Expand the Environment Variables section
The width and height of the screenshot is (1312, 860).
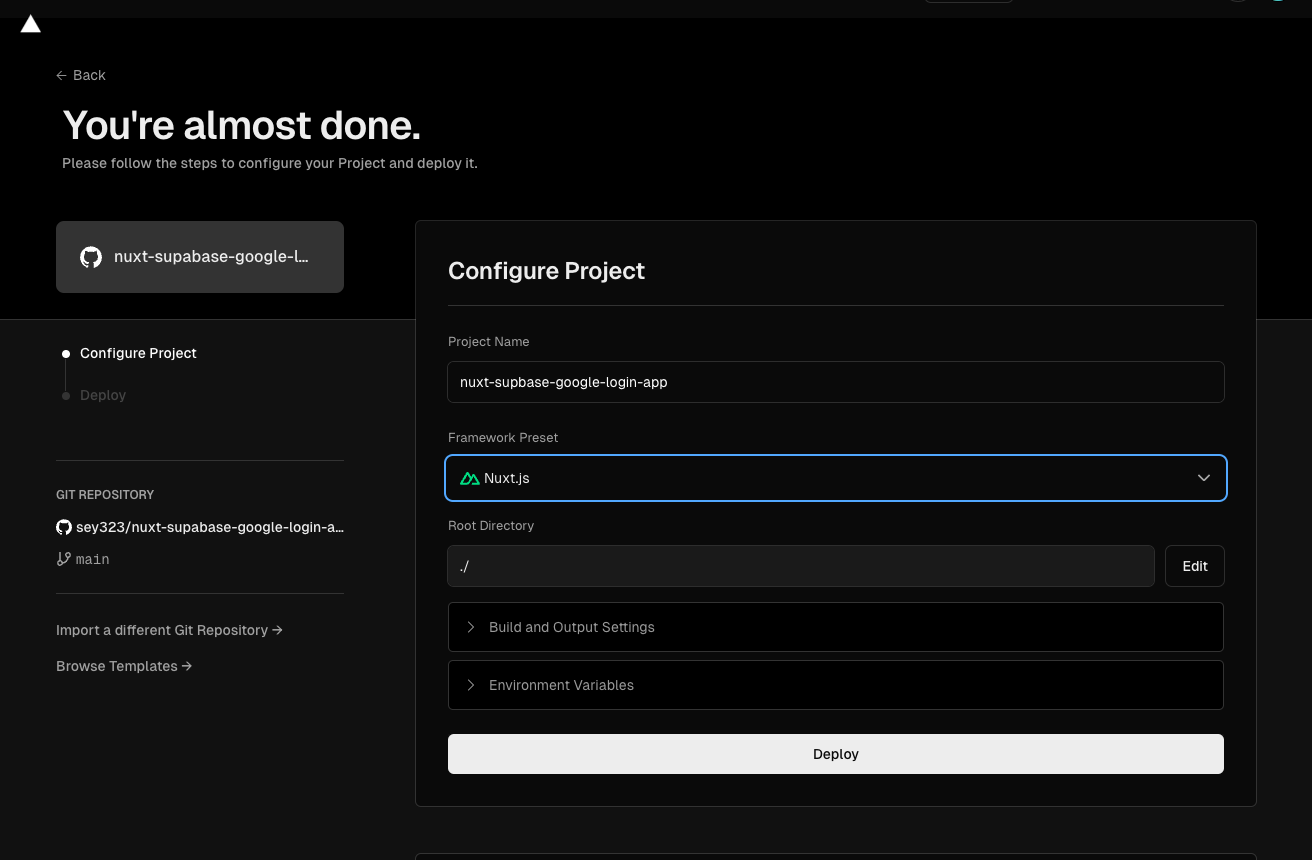(x=836, y=685)
